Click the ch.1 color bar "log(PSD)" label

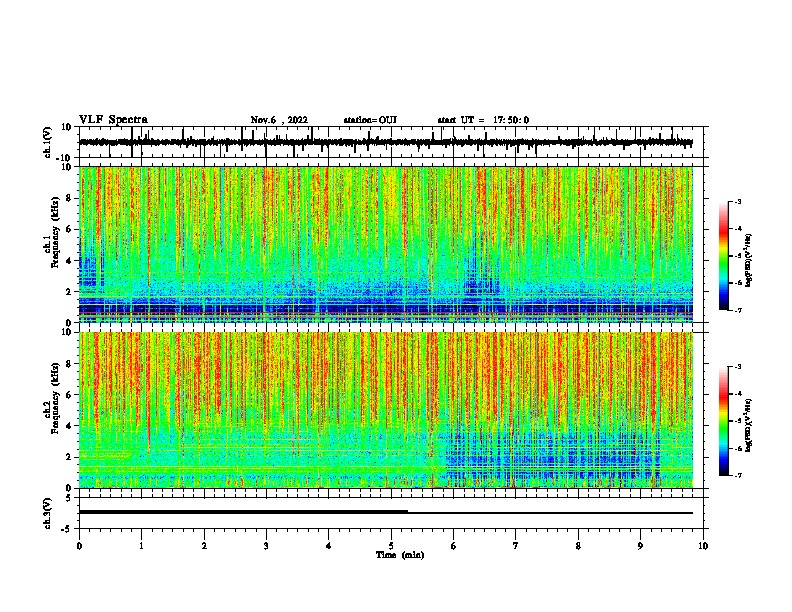749,260
